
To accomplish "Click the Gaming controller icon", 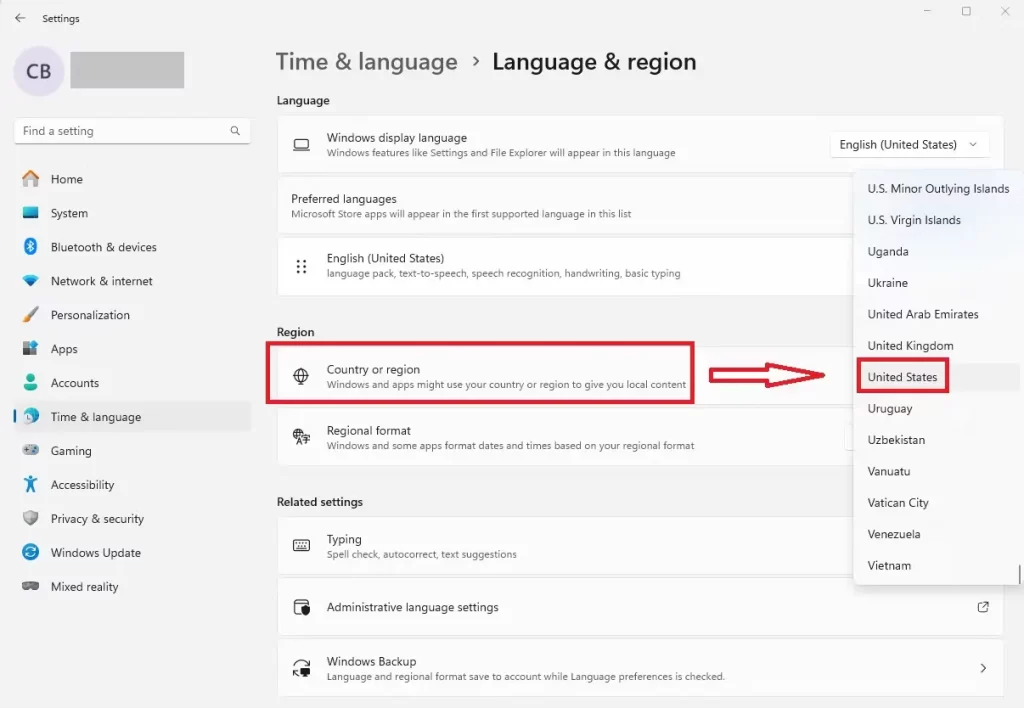I will coord(31,450).
